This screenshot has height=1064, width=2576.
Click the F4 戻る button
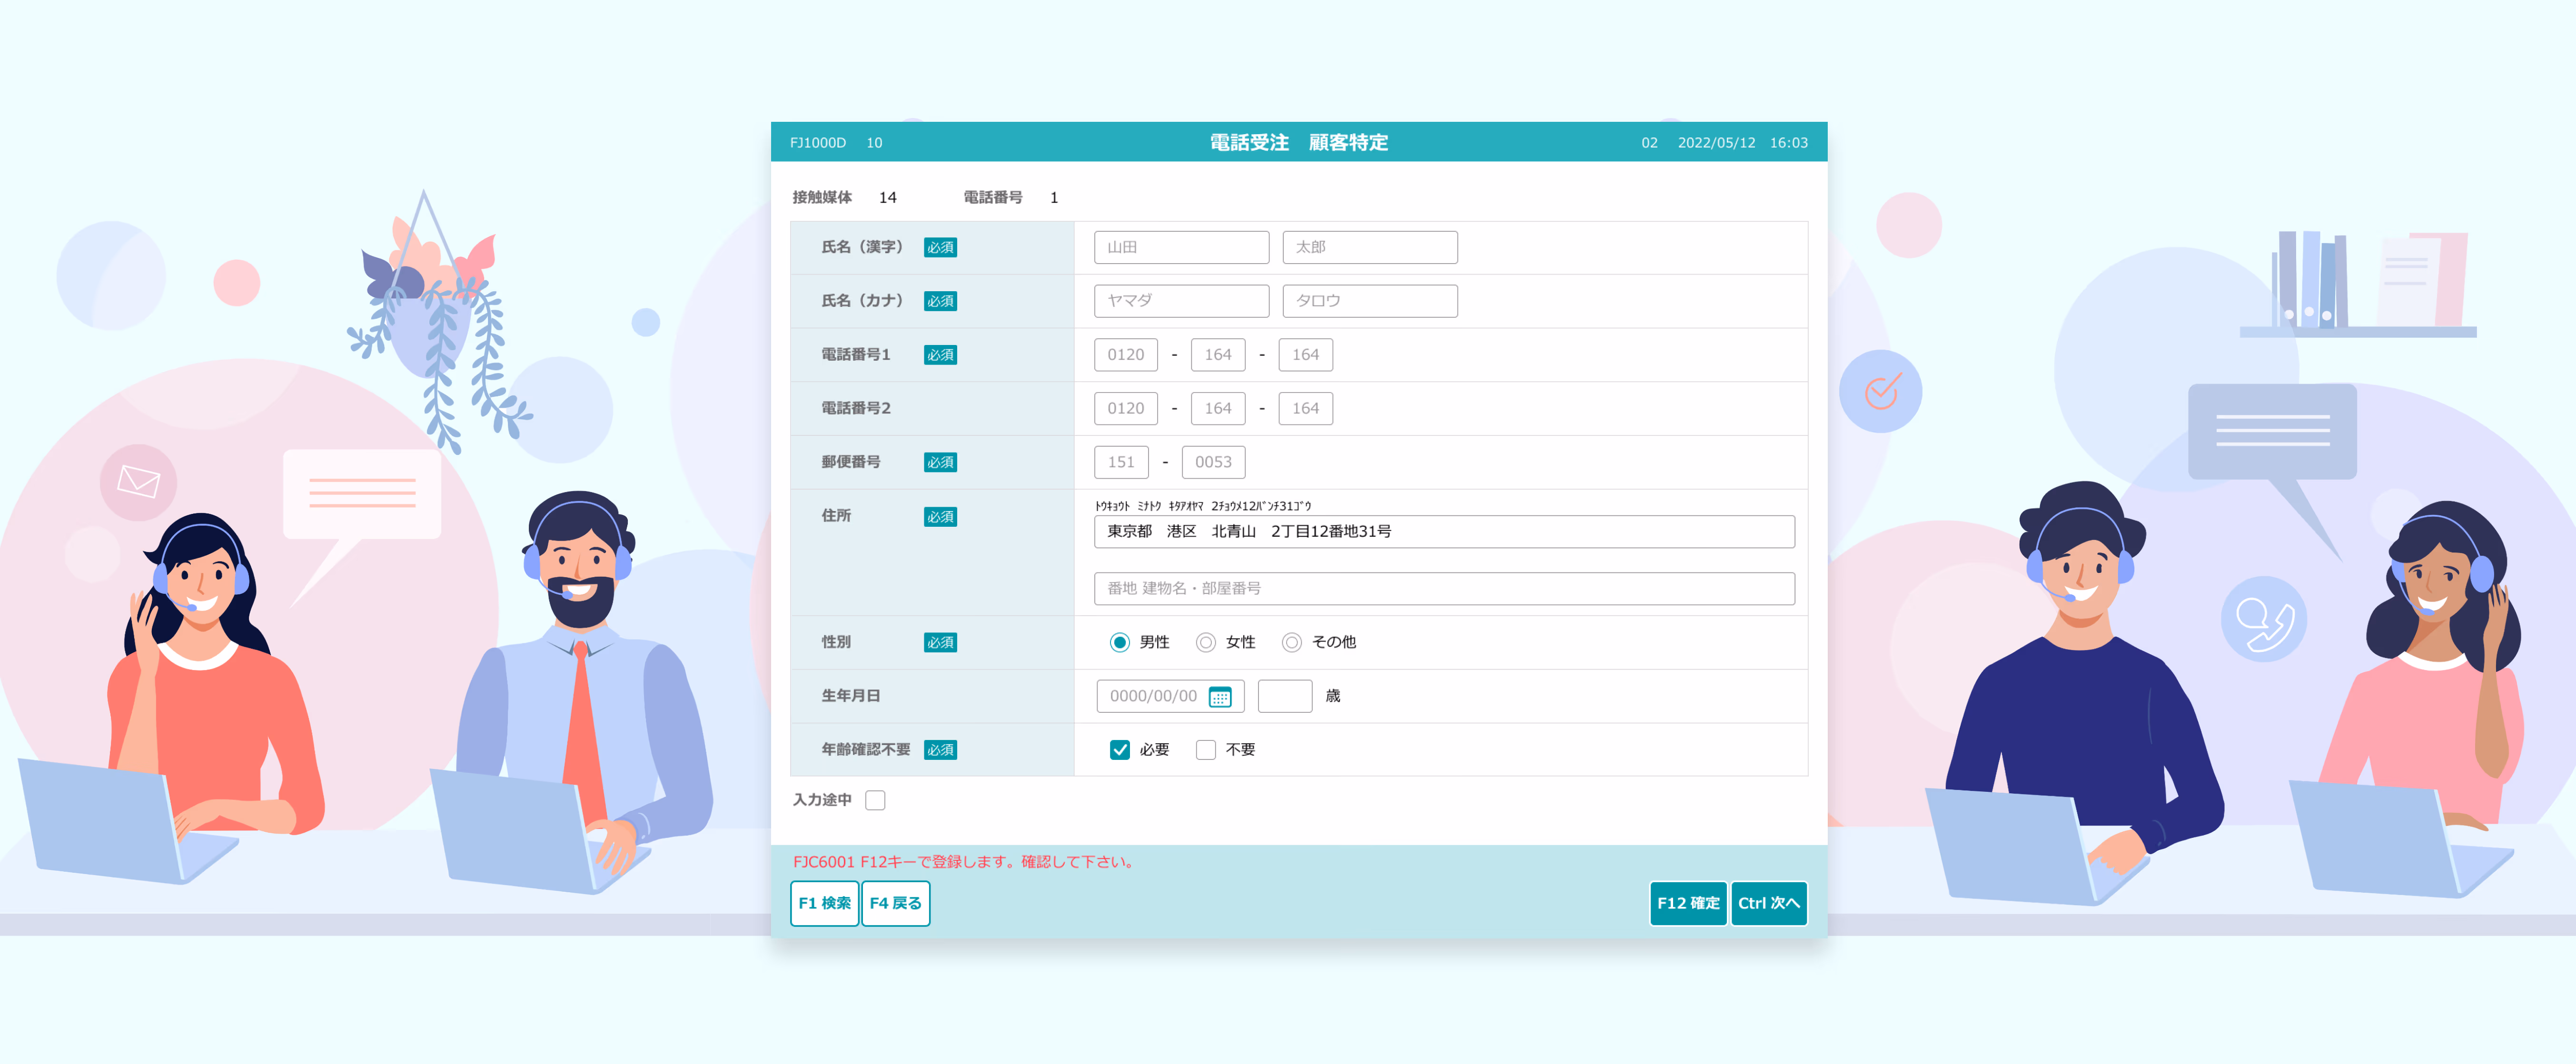pyautogui.click(x=895, y=903)
